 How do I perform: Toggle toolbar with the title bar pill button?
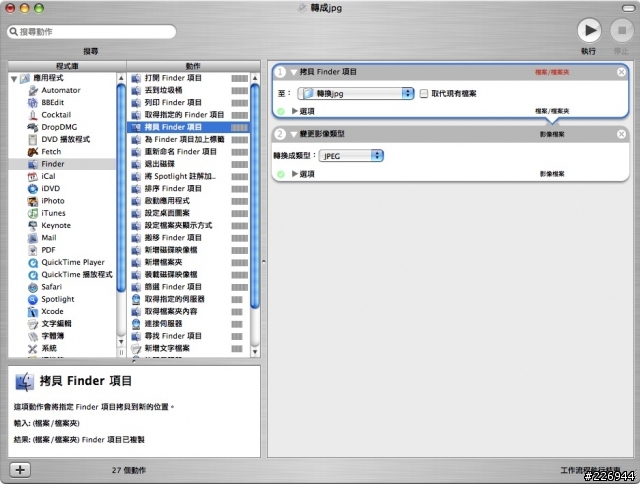click(x=628, y=8)
